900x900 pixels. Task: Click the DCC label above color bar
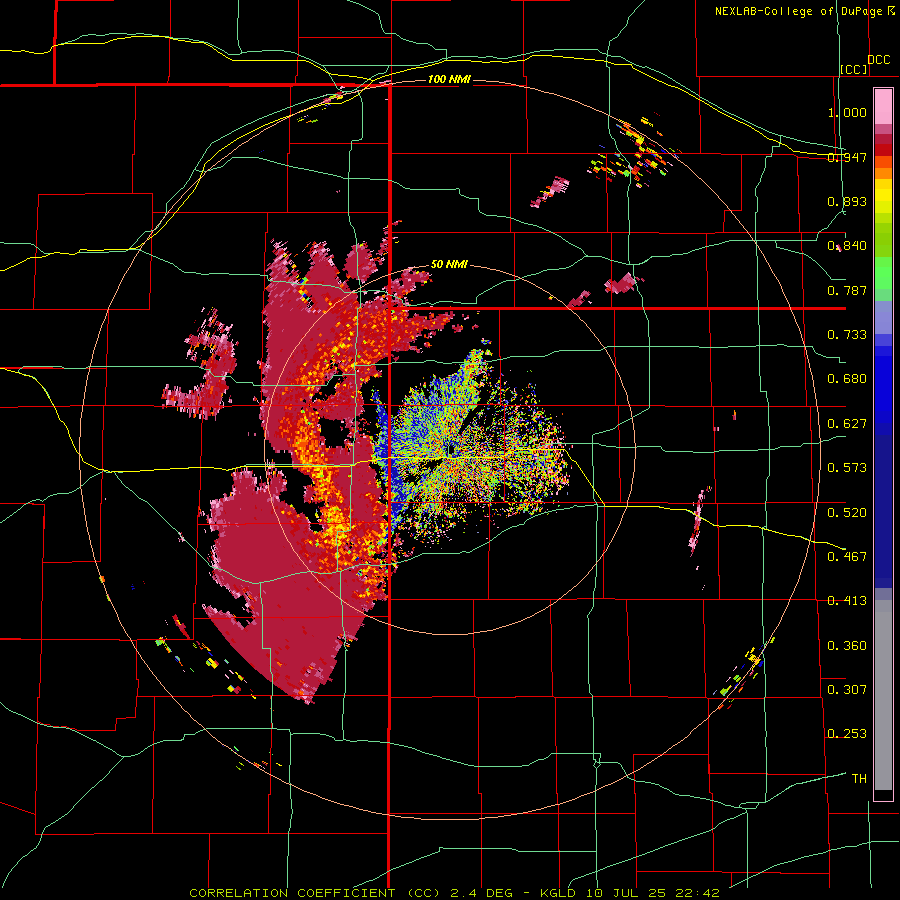878,60
